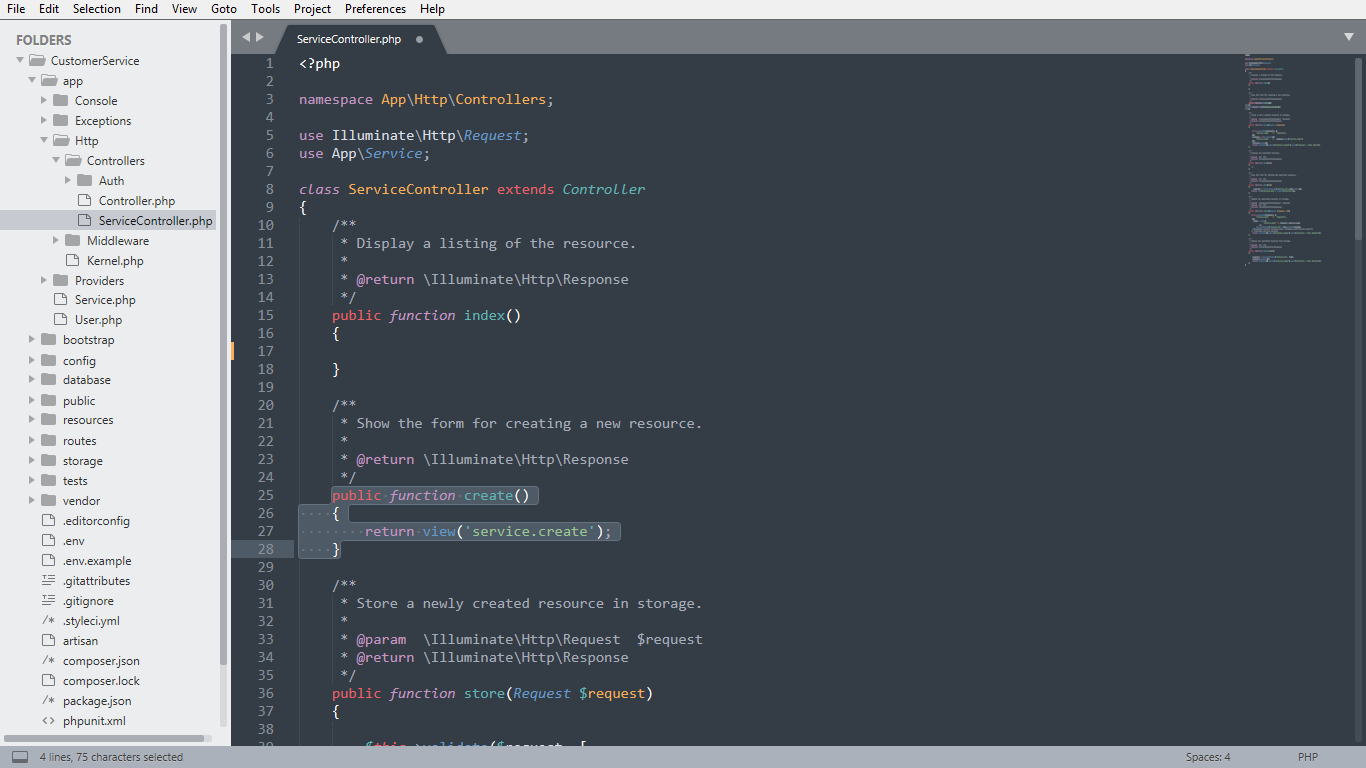Open the Preferences menu
Screen dimensions: 1366x768
point(375,9)
